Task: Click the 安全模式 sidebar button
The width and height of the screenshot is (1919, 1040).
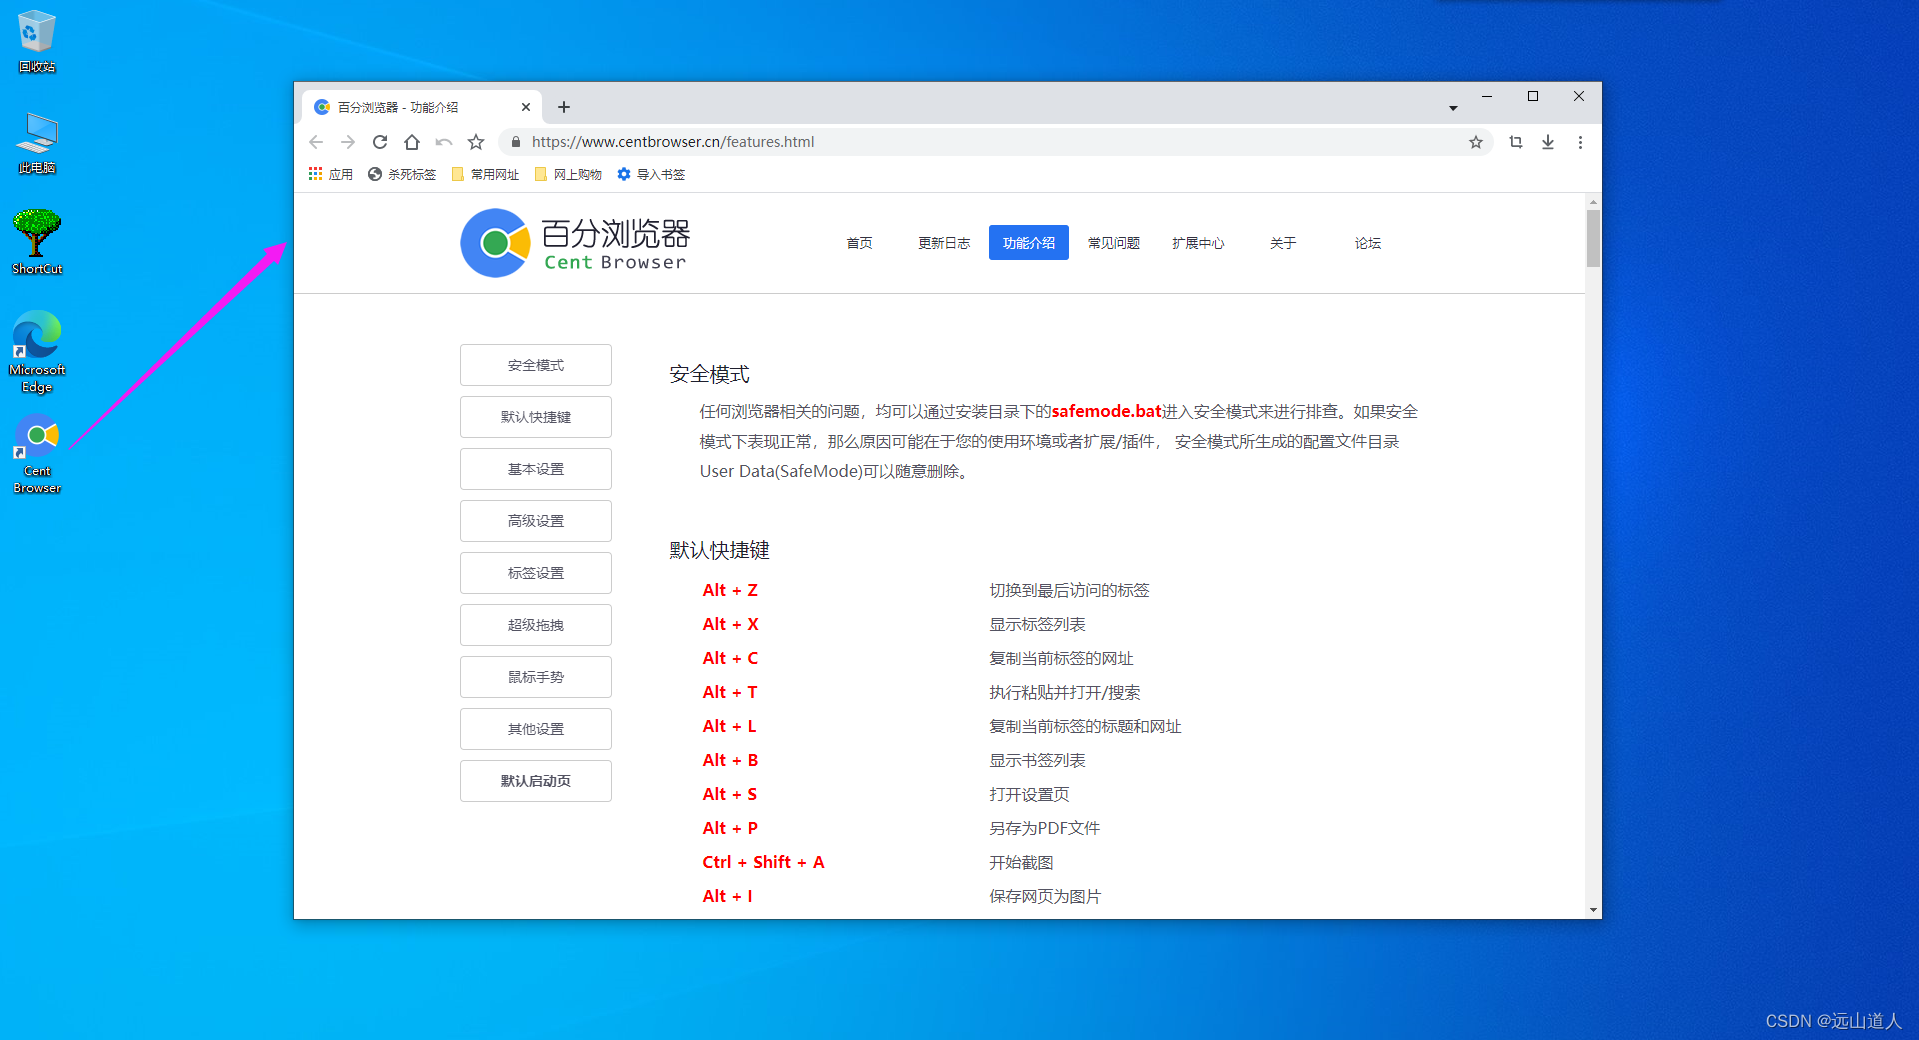Action: (x=536, y=365)
